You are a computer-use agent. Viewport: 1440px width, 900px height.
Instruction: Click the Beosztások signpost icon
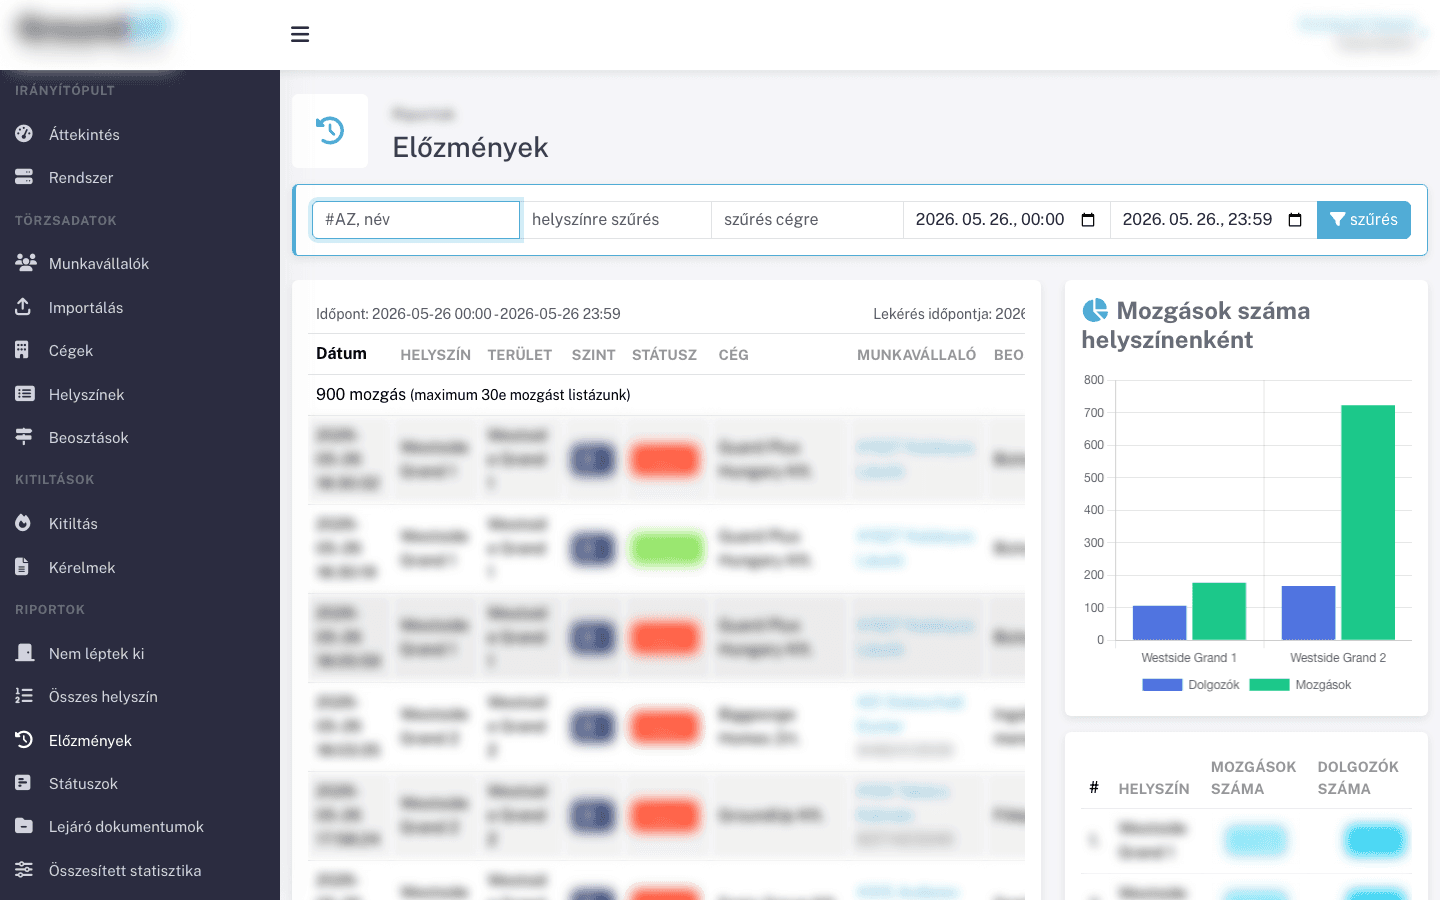24,437
